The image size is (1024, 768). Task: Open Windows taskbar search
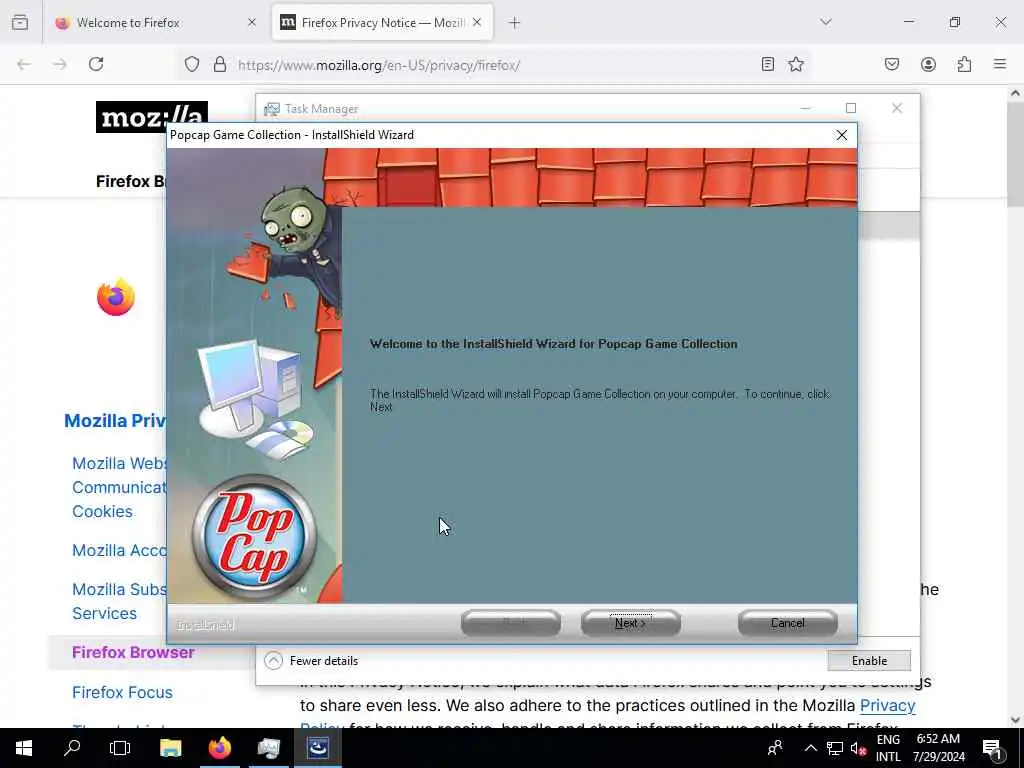(x=72, y=748)
